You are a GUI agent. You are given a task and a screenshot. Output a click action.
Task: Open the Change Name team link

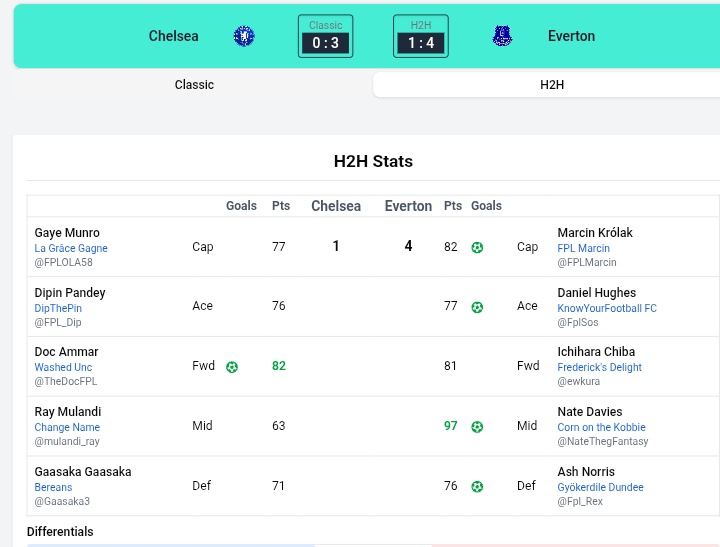click(x=67, y=427)
